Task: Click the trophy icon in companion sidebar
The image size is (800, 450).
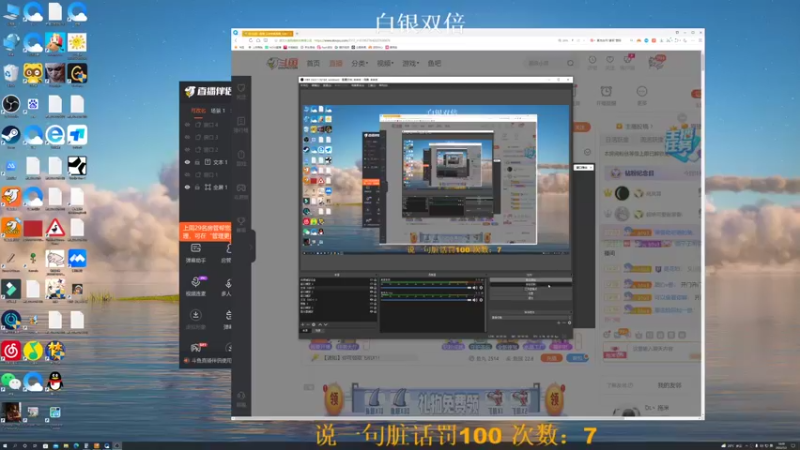Action: pos(241,221)
